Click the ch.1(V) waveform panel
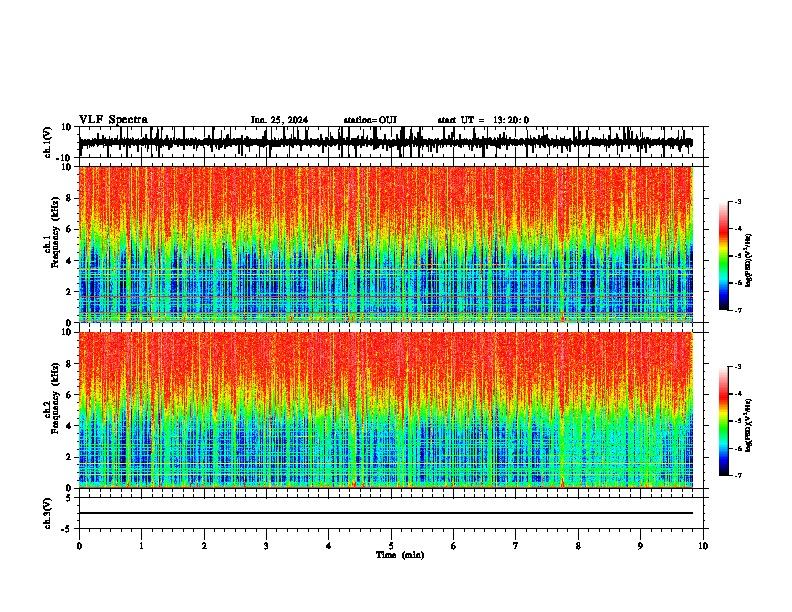792x612 pixels. (x=391, y=142)
